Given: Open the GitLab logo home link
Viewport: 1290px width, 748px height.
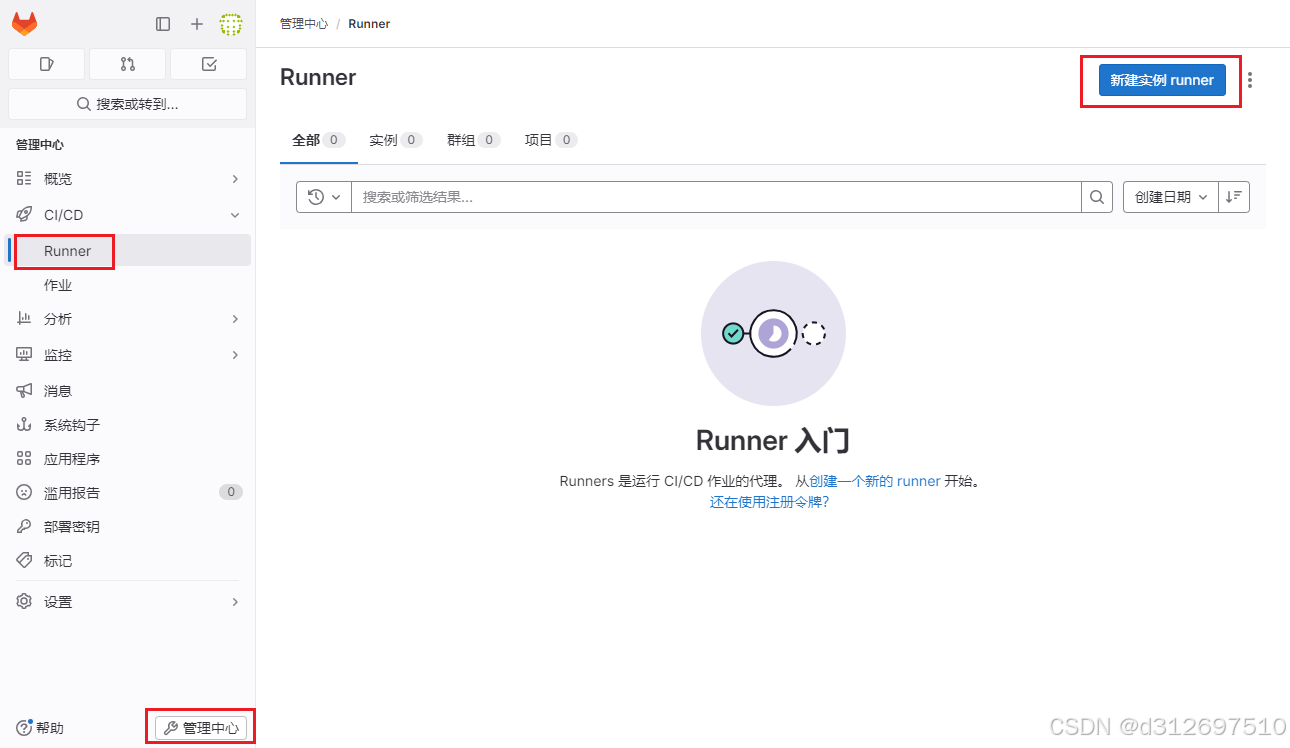Looking at the screenshot, I should [24, 24].
